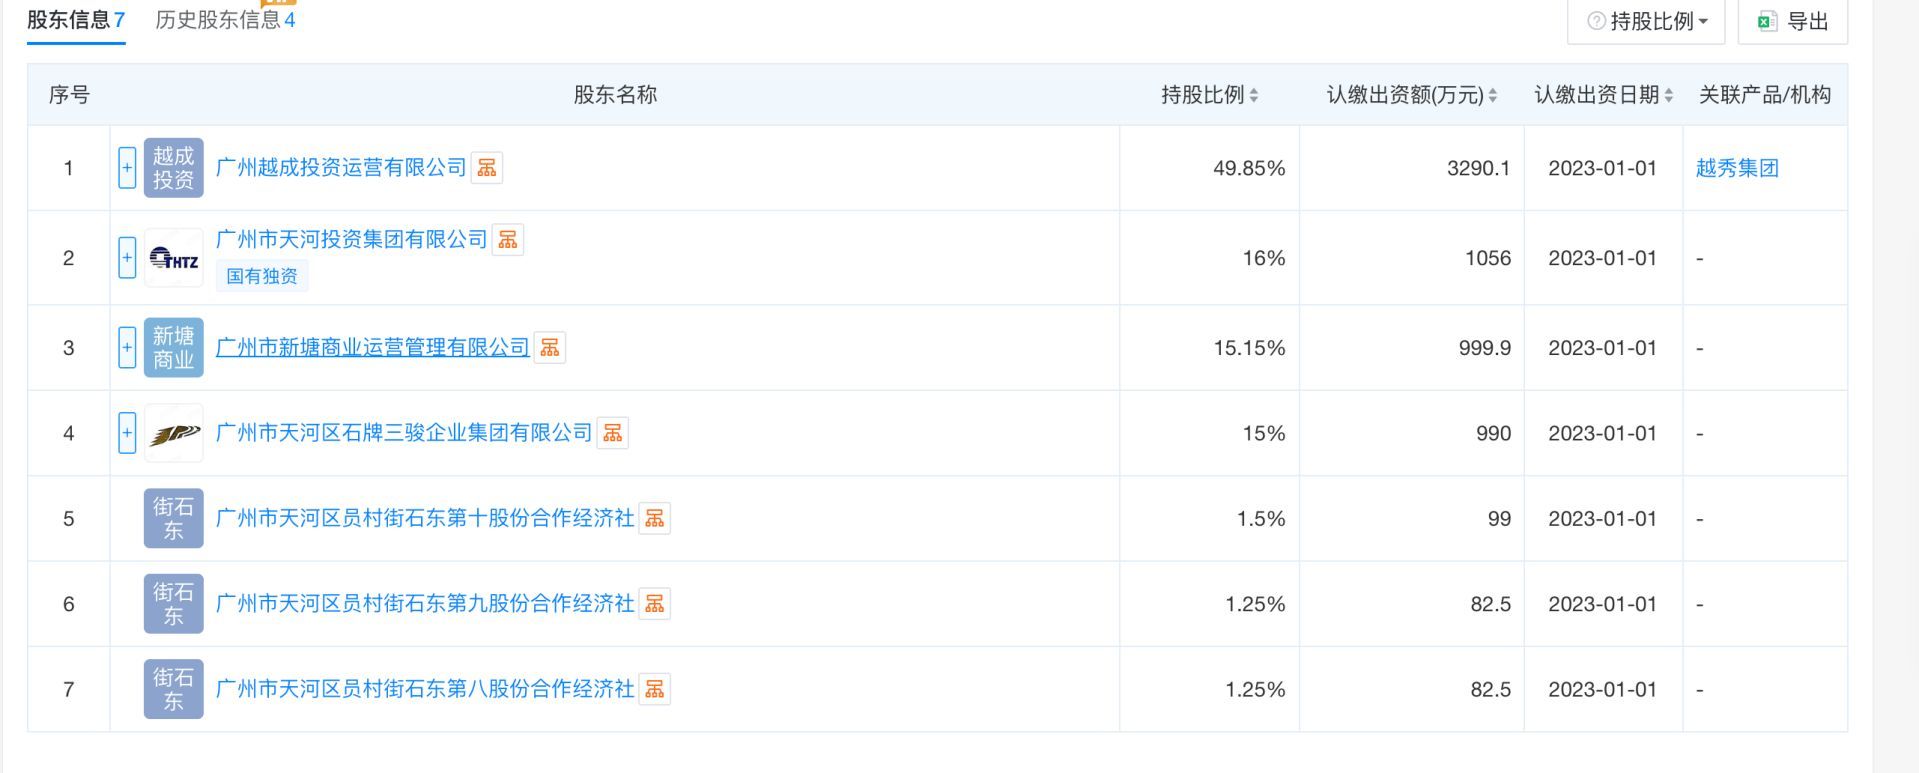
Task: Open the 越秀集团 related organization link
Action: point(1737,168)
